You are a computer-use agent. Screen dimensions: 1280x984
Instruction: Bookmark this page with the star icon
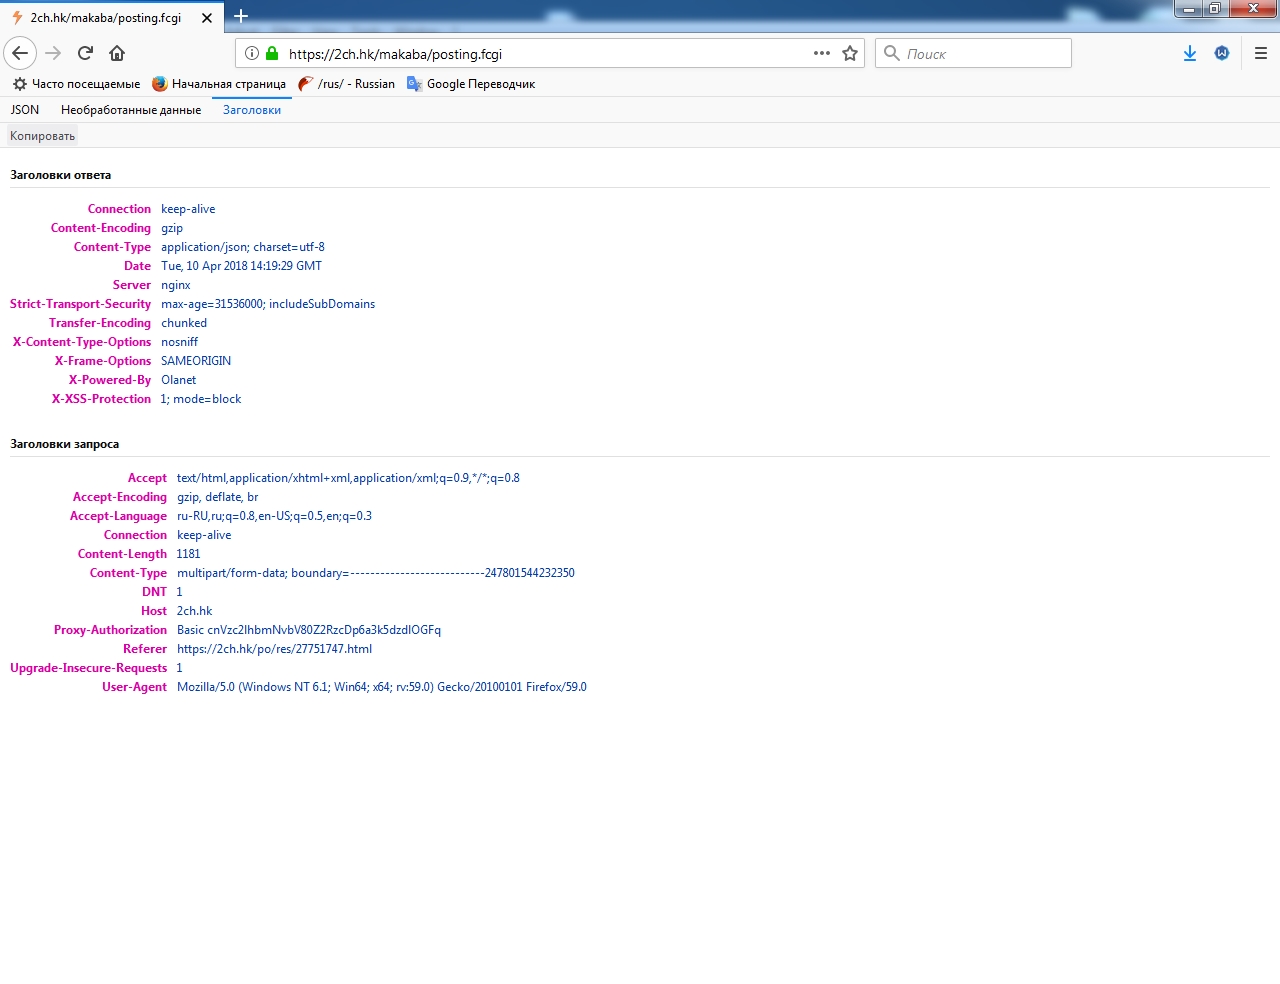click(850, 53)
